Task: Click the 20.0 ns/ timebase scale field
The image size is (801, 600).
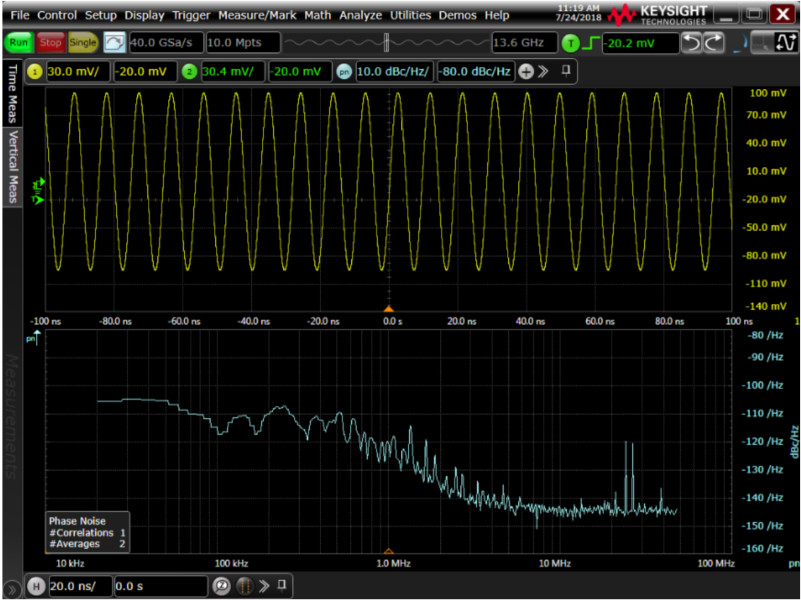Action: pyautogui.click(x=78, y=585)
